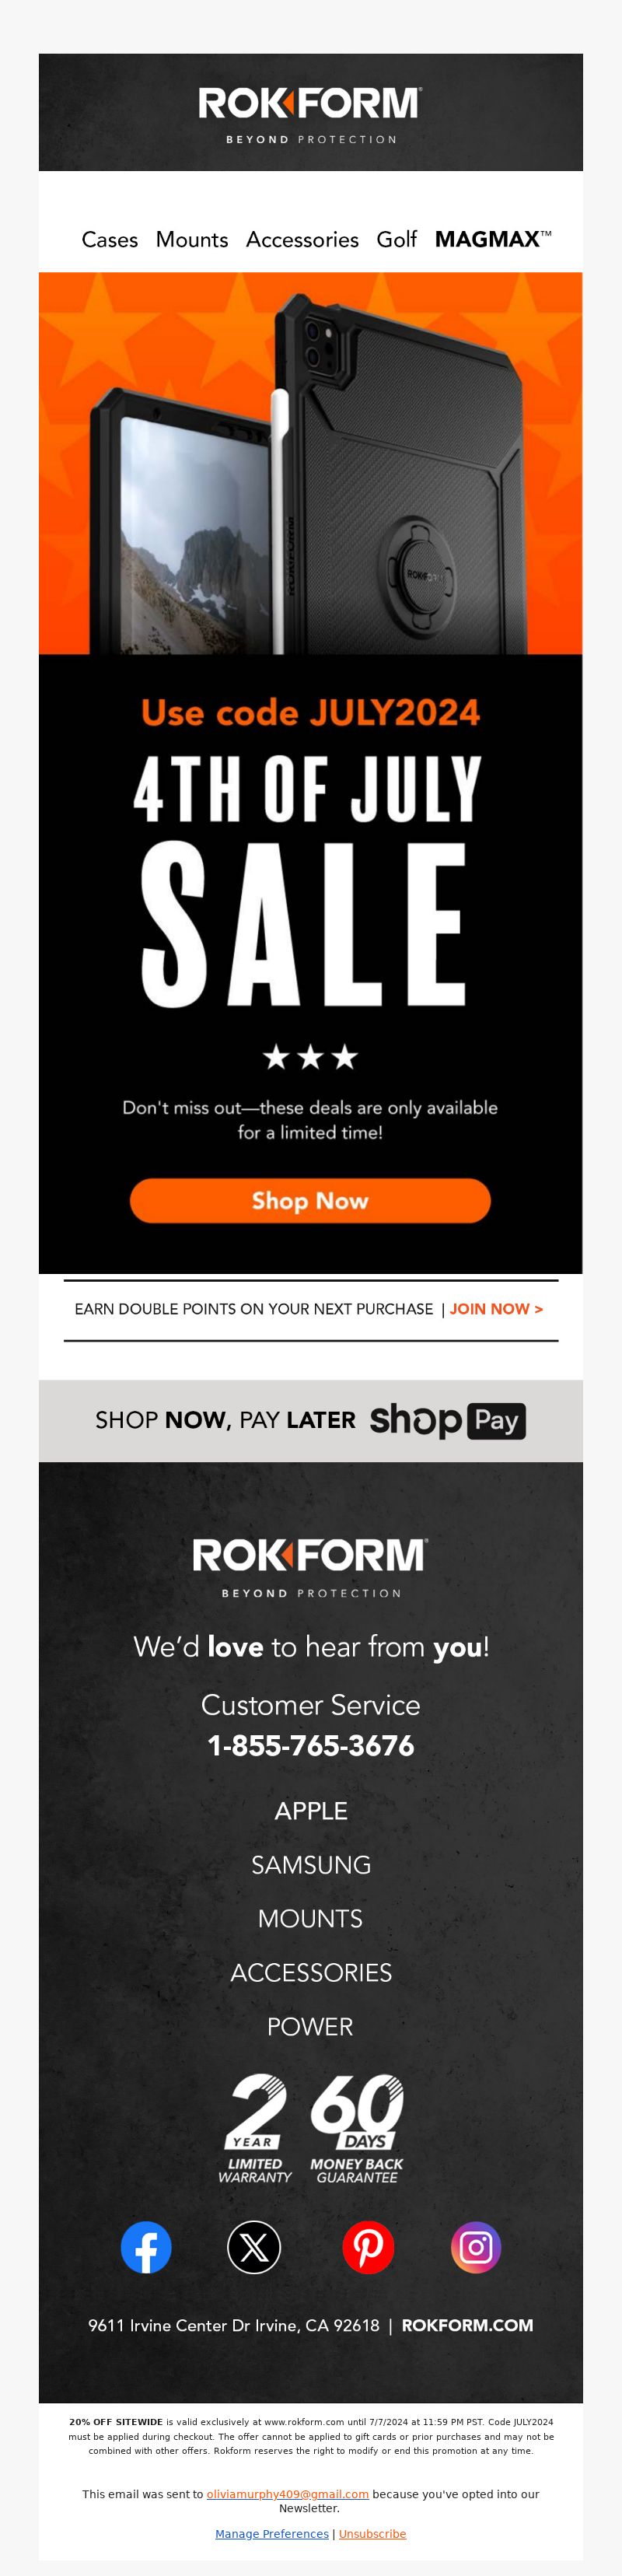Open the SAMSUNG footer link

311,1864
